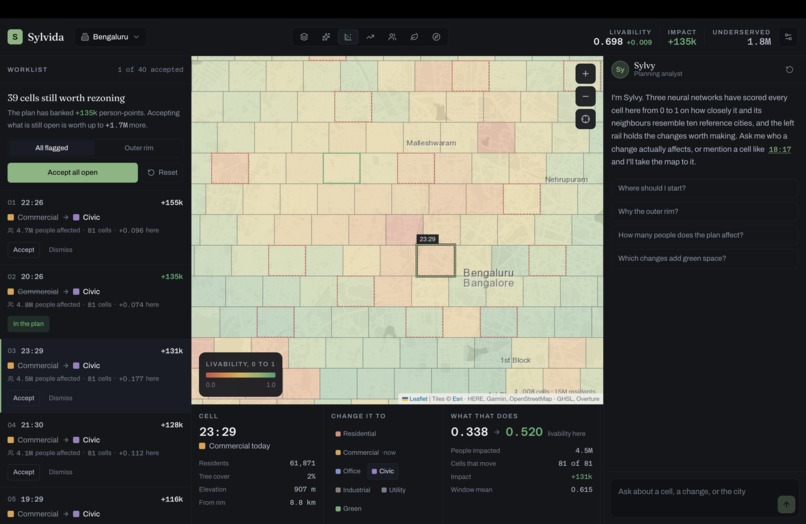Ask 'How many people does the plan affect?'
Image resolution: width=806 pixels, height=524 pixels.
[704, 235]
